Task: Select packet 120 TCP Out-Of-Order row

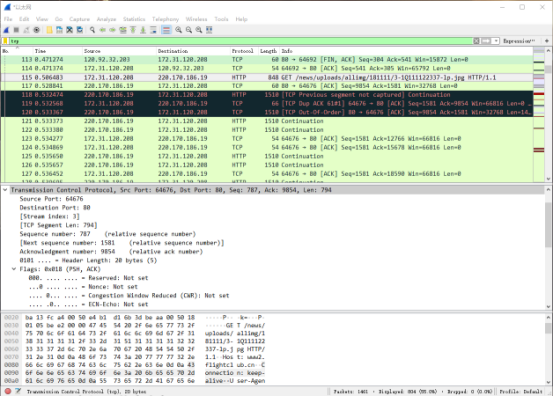Action: point(267,112)
